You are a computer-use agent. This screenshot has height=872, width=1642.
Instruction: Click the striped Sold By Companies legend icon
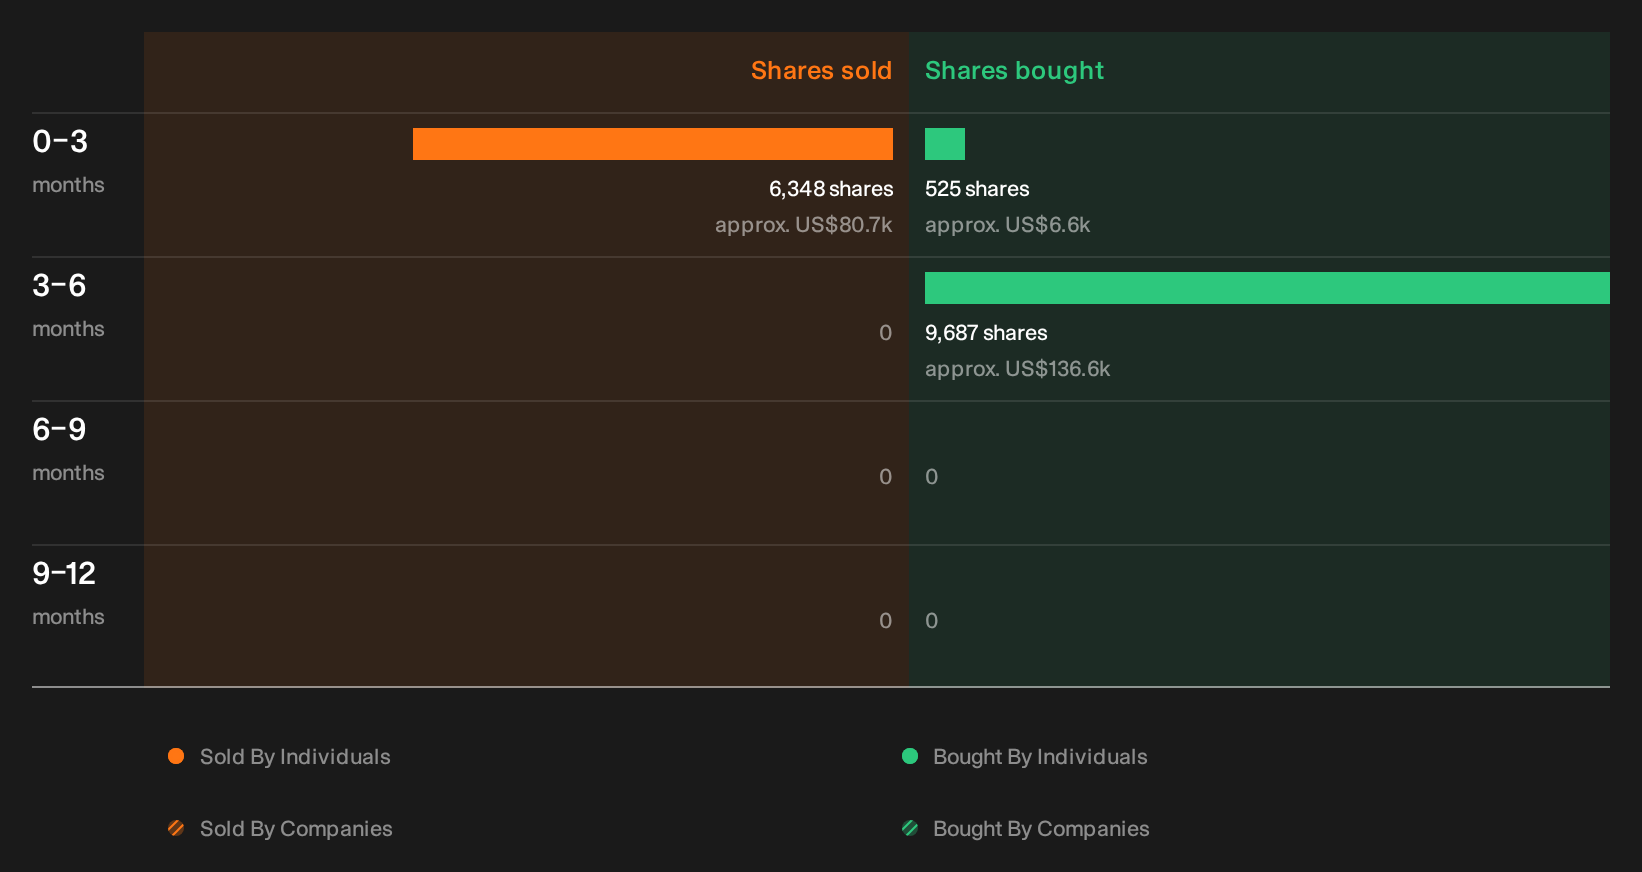[176, 828]
